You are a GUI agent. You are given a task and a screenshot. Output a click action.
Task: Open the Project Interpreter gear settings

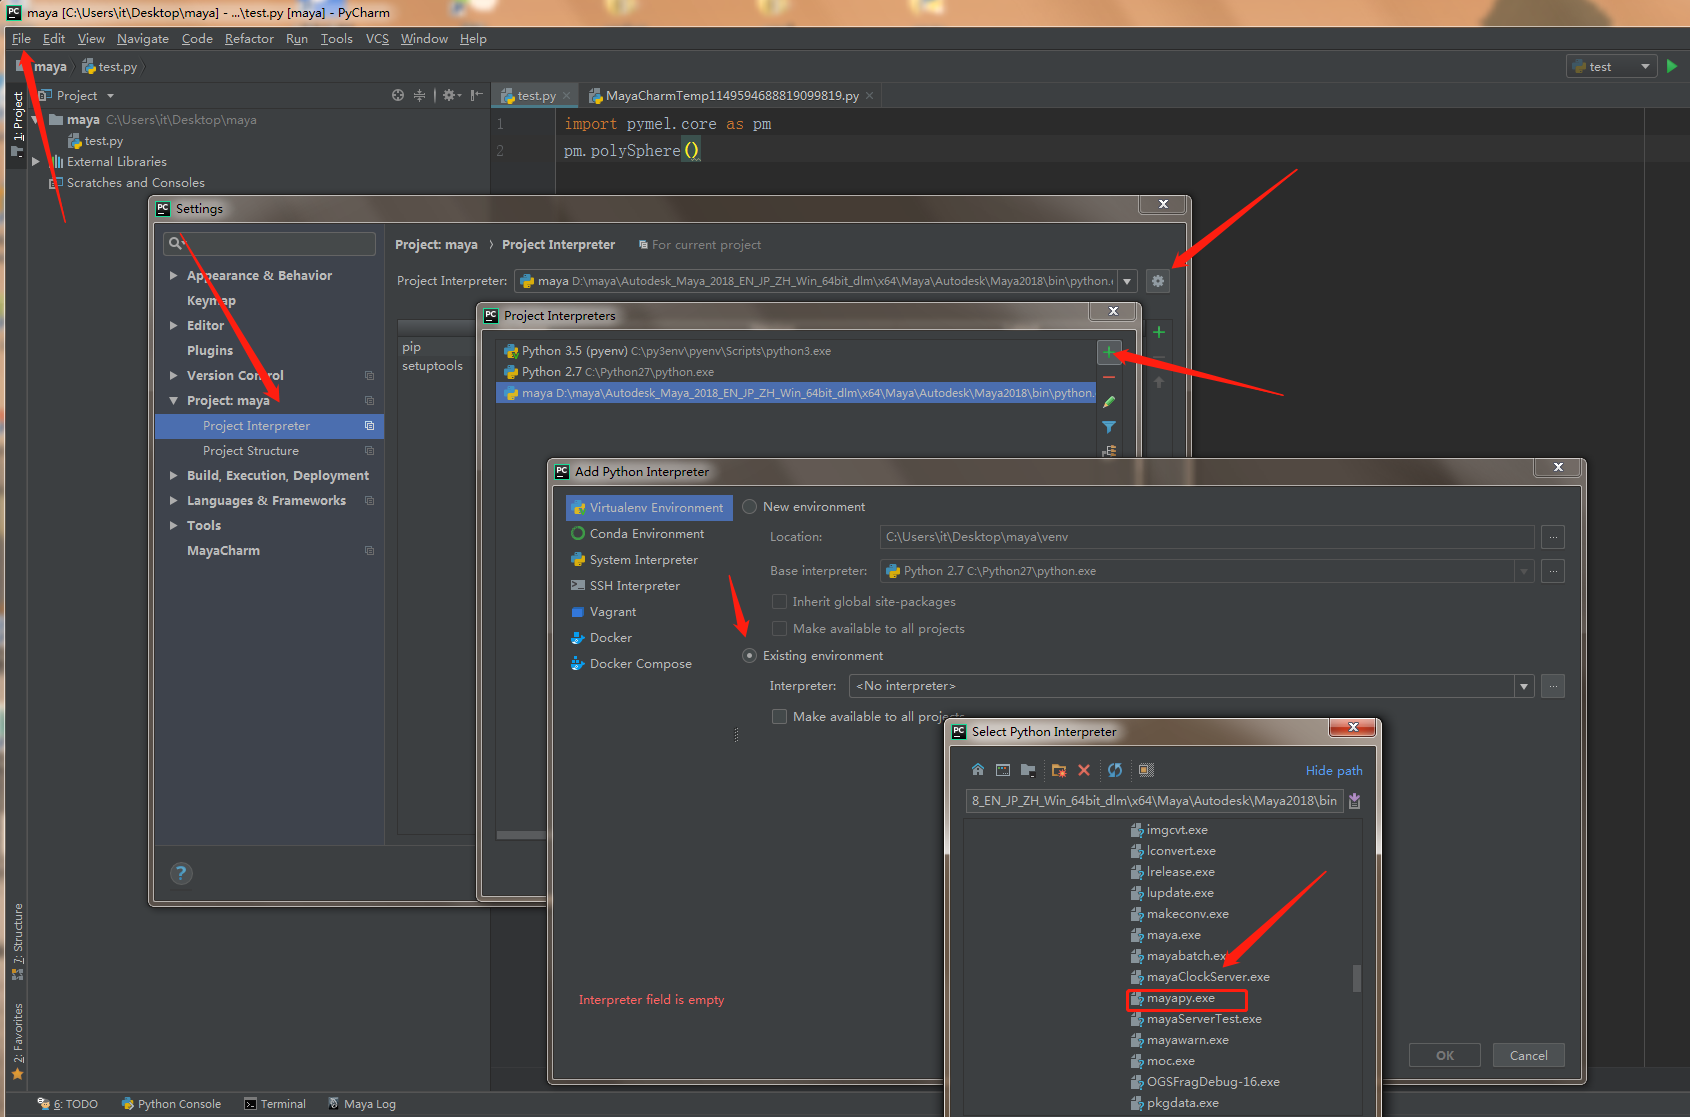[x=1158, y=281]
